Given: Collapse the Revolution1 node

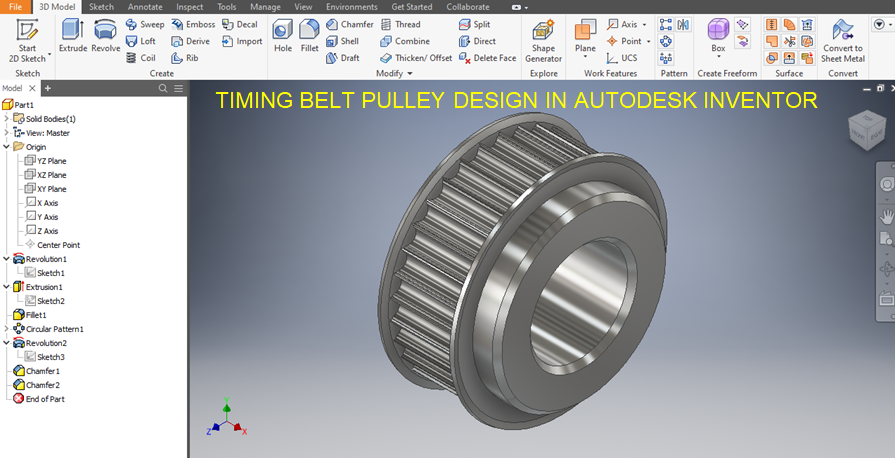Looking at the screenshot, I should click(6, 259).
